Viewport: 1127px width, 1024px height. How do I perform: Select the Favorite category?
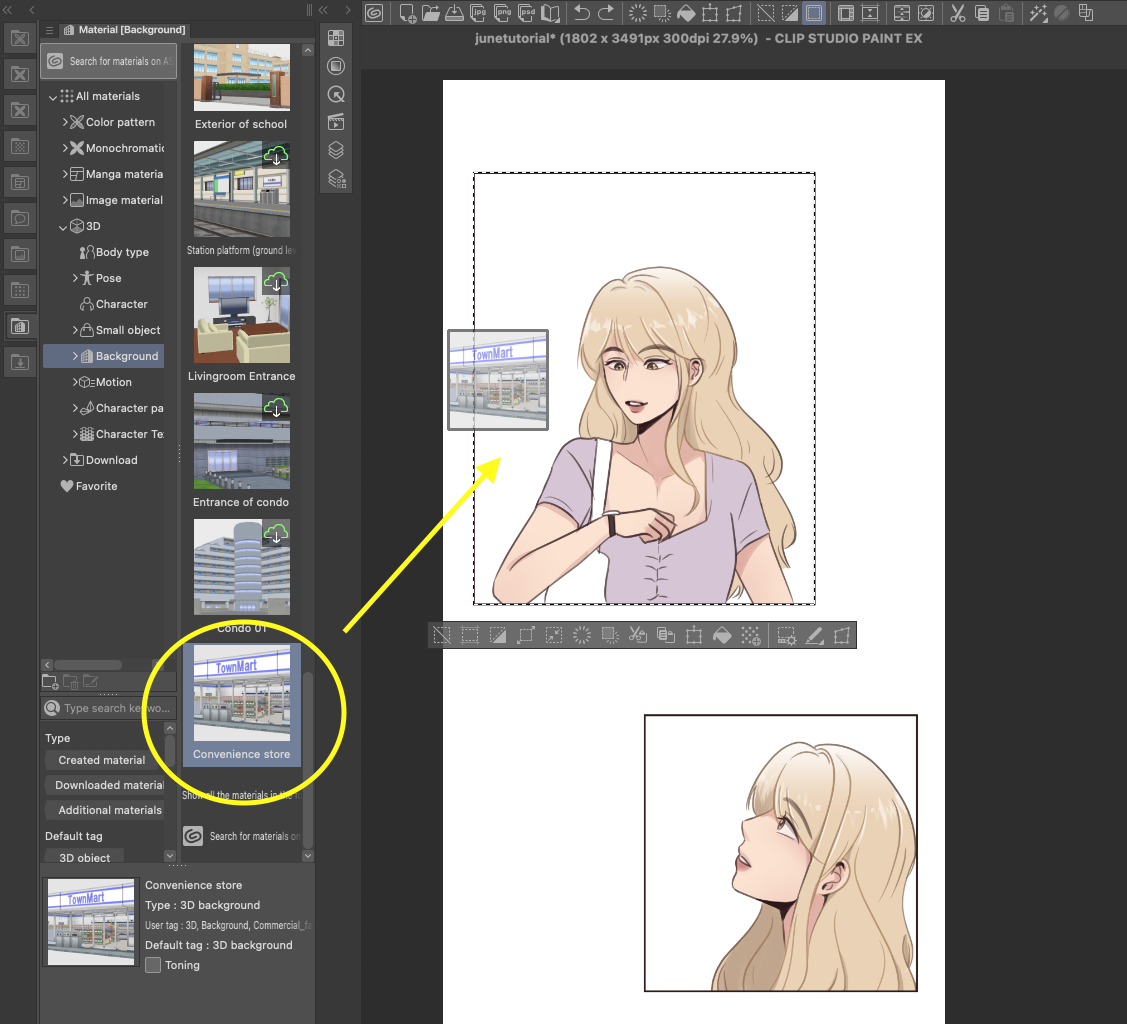[x=96, y=486]
